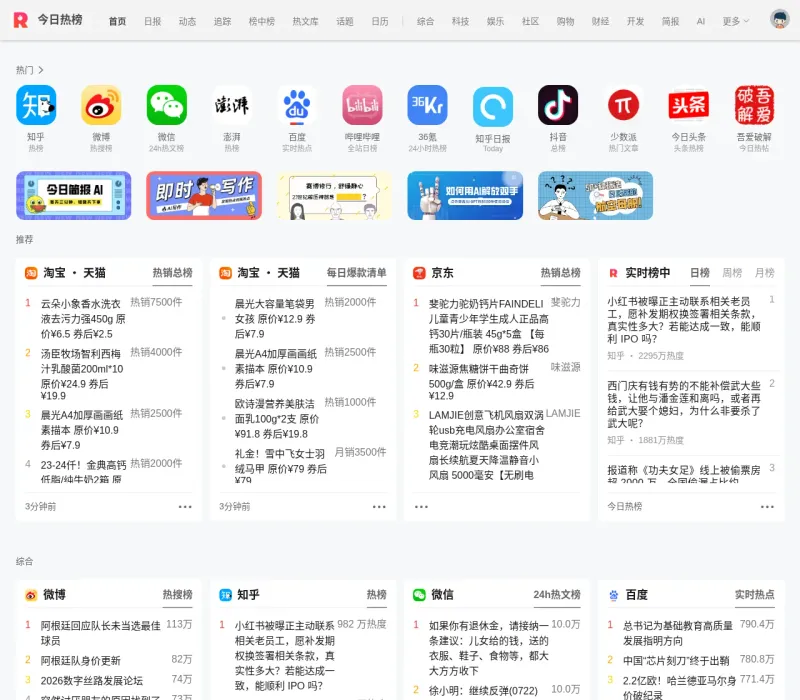Open the blue cartoon thinking-man banner
The height and width of the screenshot is (700, 800).
(x=595, y=195)
